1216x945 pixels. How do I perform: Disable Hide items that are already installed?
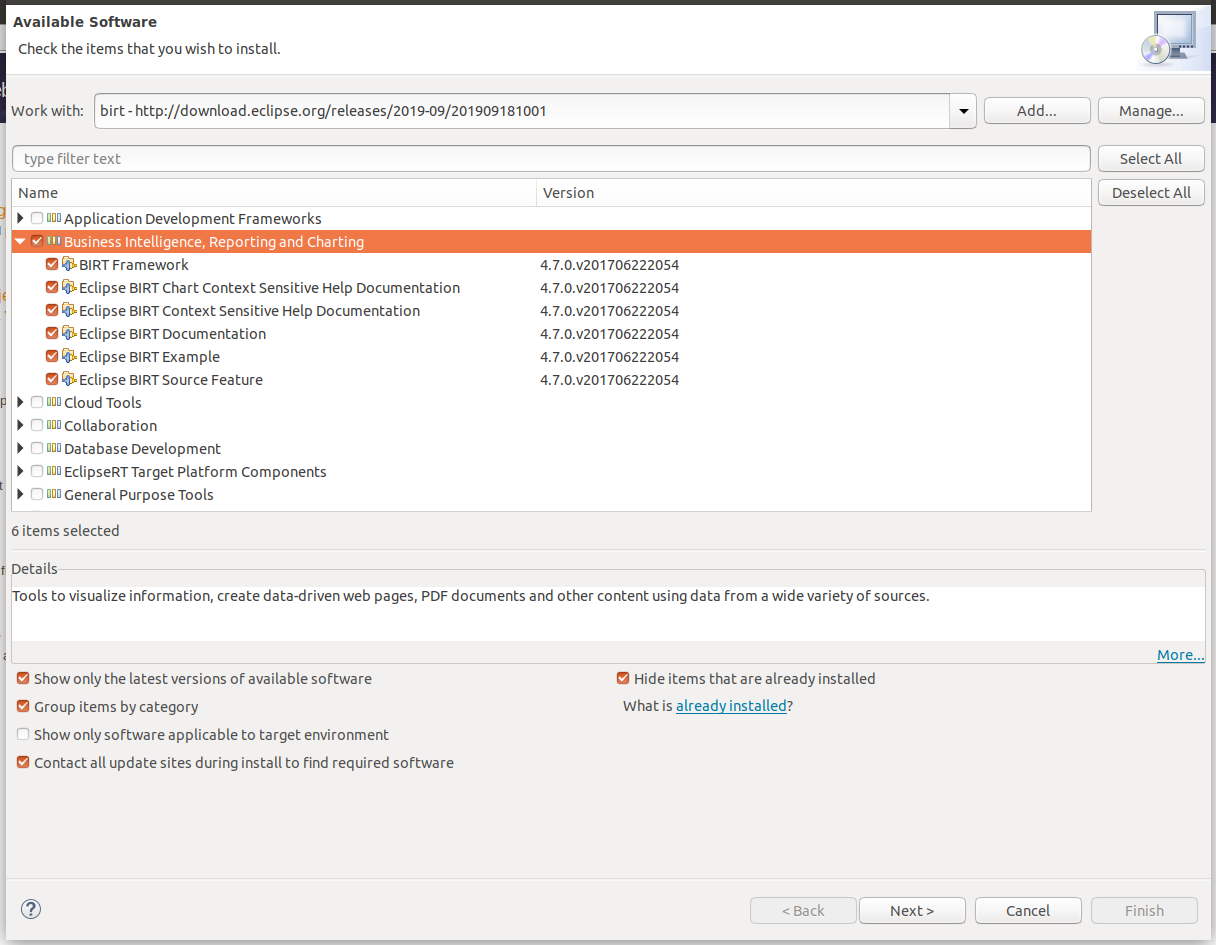(x=623, y=678)
